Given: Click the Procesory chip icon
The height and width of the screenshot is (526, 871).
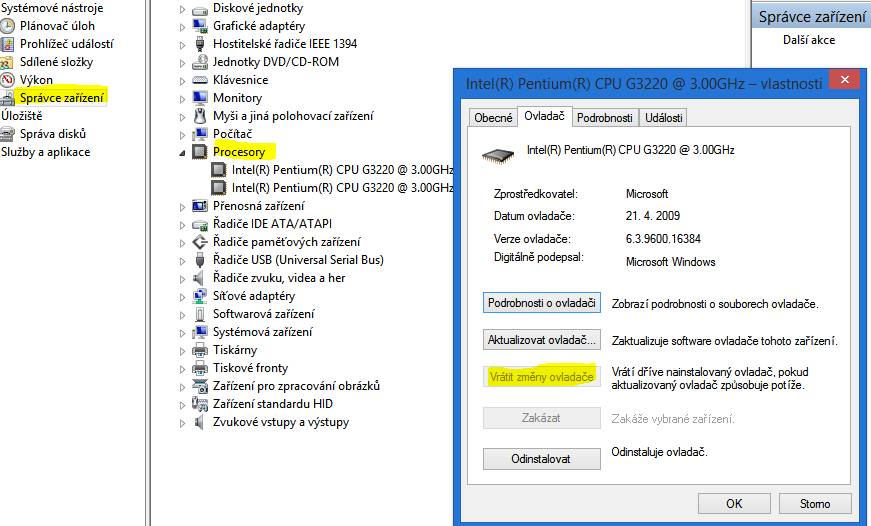Looking at the screenshot, I should point(200,152).
